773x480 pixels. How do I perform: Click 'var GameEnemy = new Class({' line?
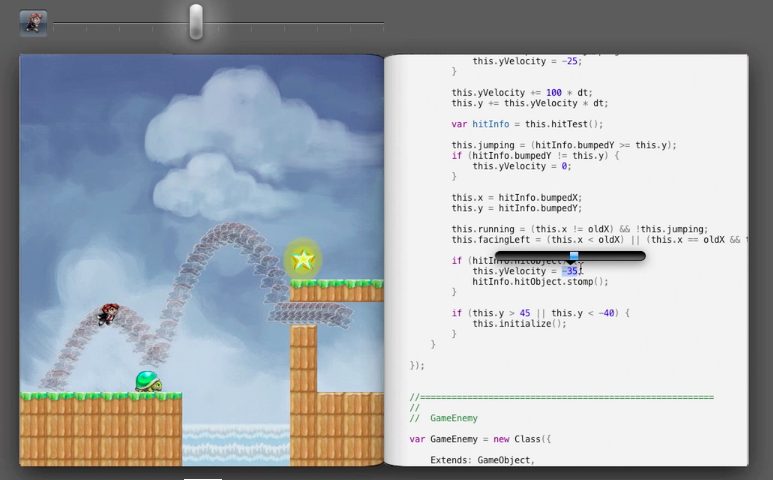(x=480, y=439)
